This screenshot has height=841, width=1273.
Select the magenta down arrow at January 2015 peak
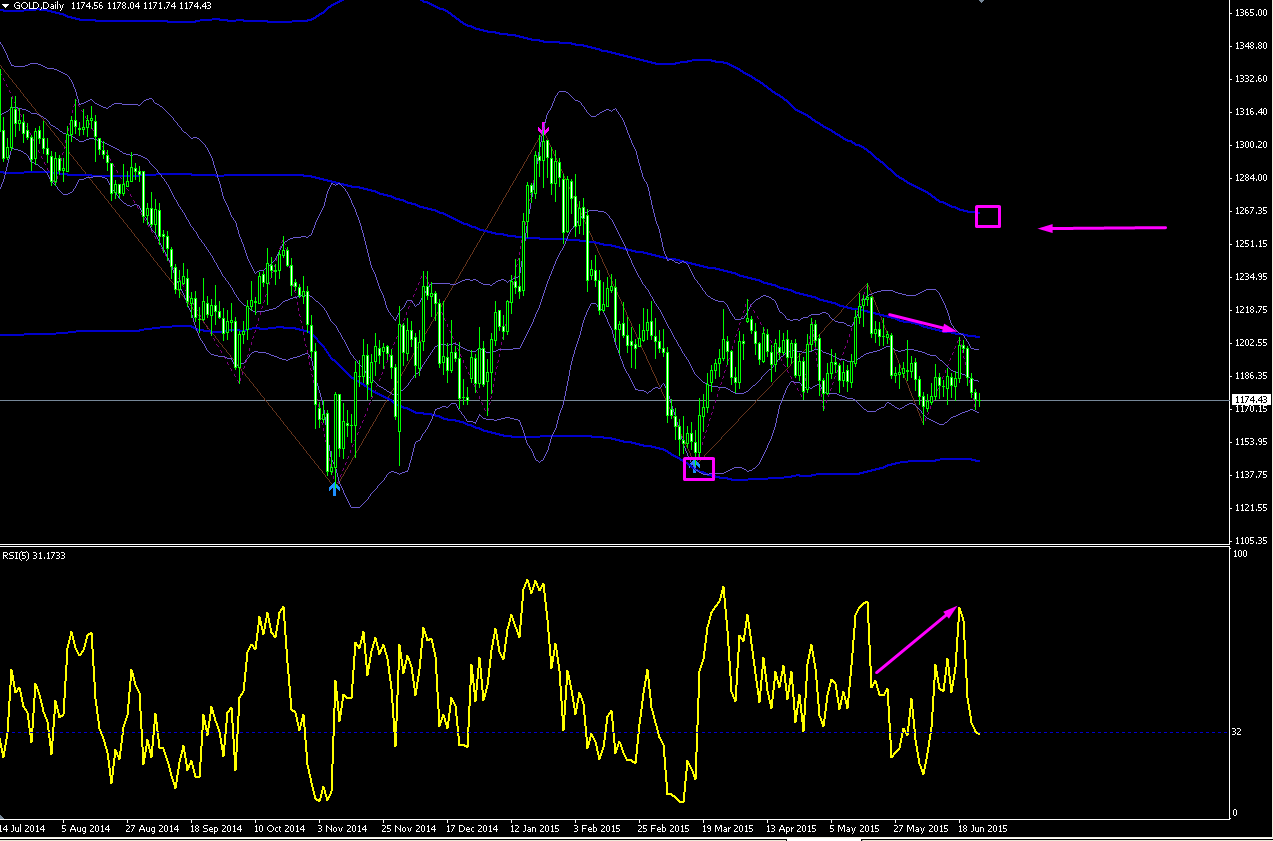(x=543, y=129)
